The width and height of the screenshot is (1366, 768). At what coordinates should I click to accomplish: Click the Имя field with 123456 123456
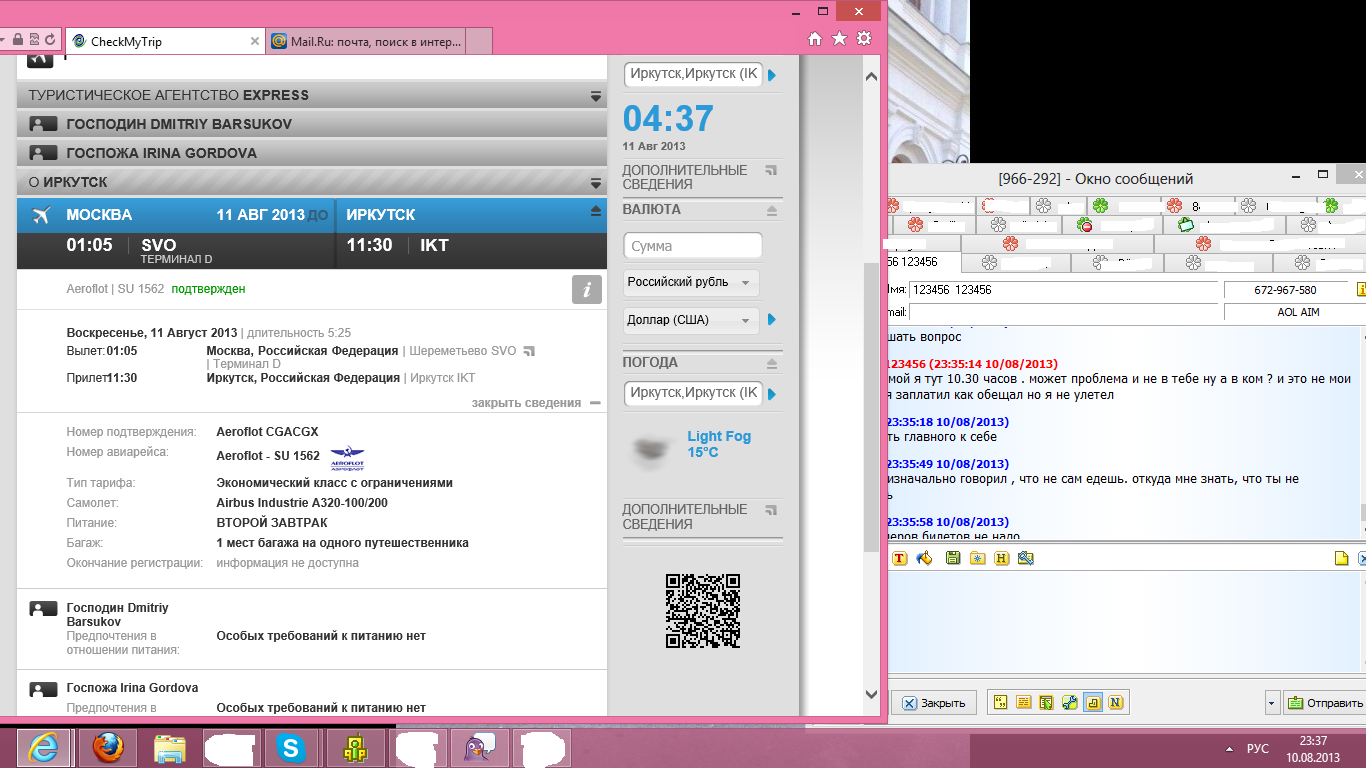(x=1064, y=290)
